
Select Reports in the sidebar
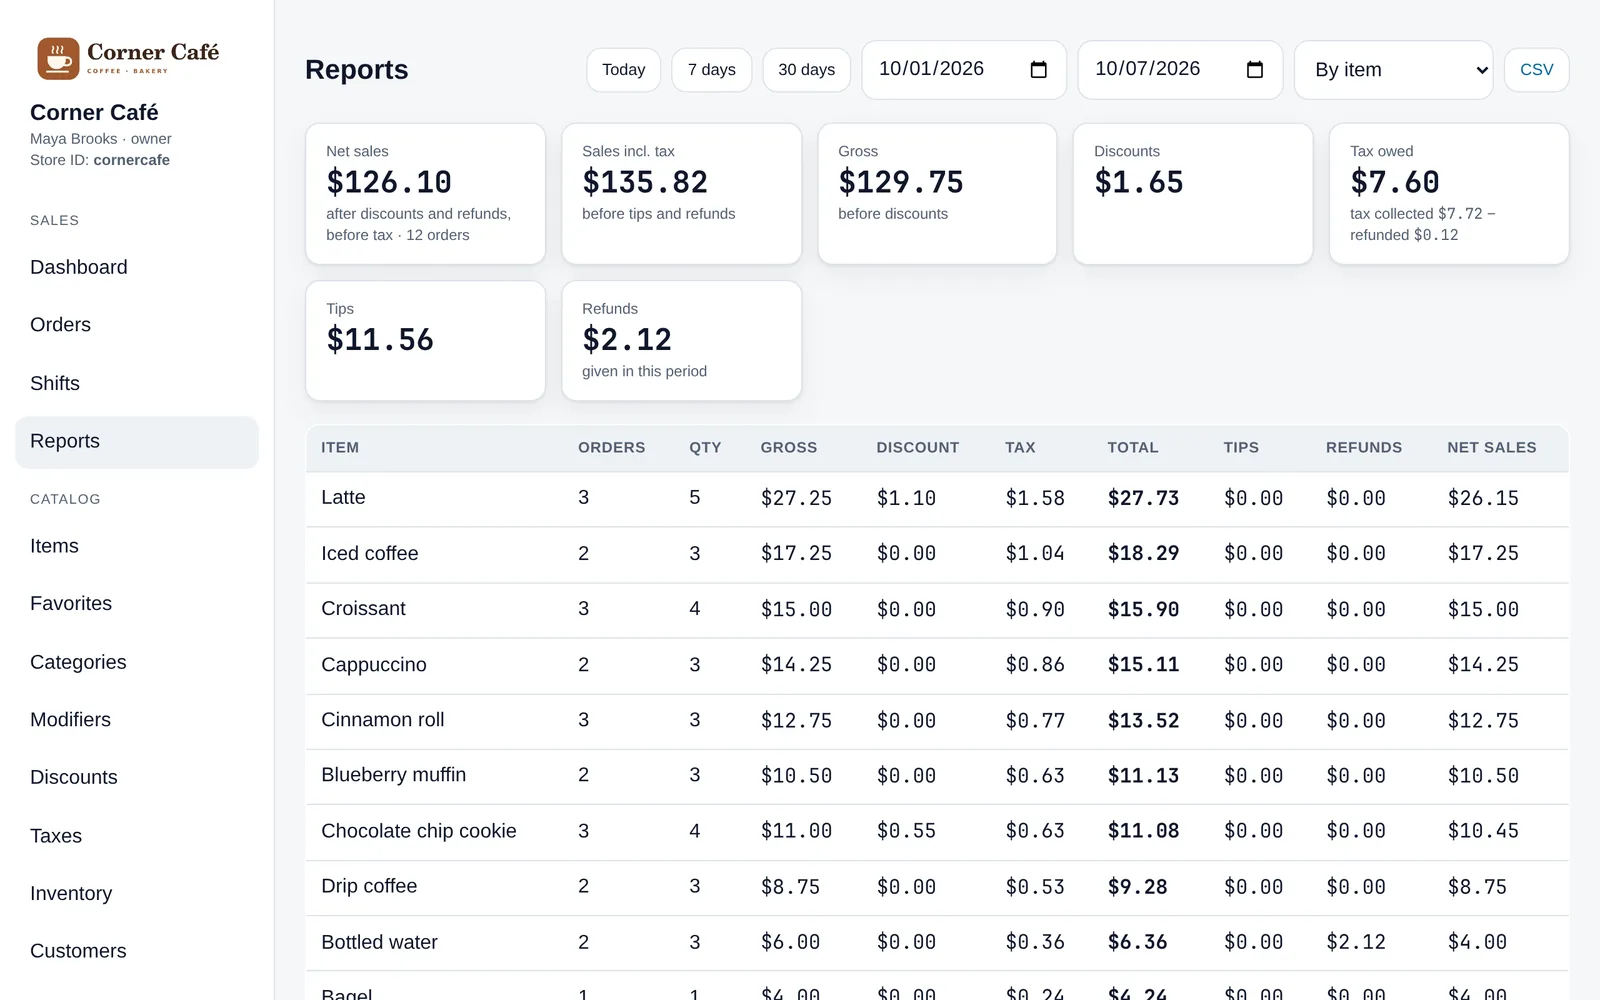[x=137, y=442]
